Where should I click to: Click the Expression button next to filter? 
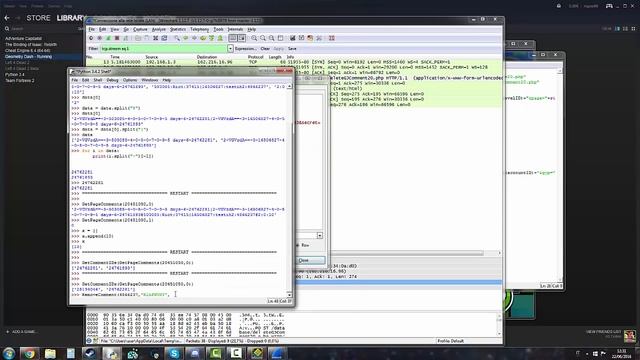(x=245, y=49)
